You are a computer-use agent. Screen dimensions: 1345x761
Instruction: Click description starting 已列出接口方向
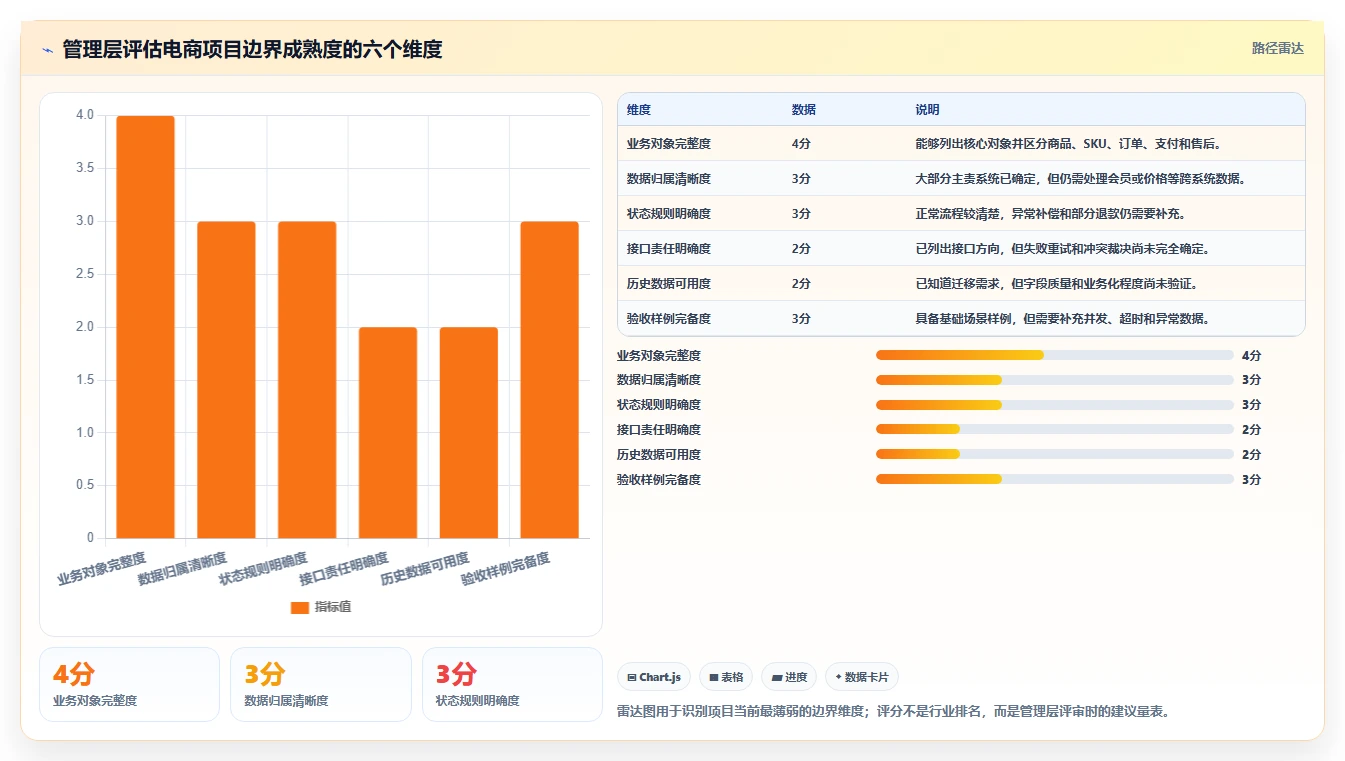(1063, 249)
